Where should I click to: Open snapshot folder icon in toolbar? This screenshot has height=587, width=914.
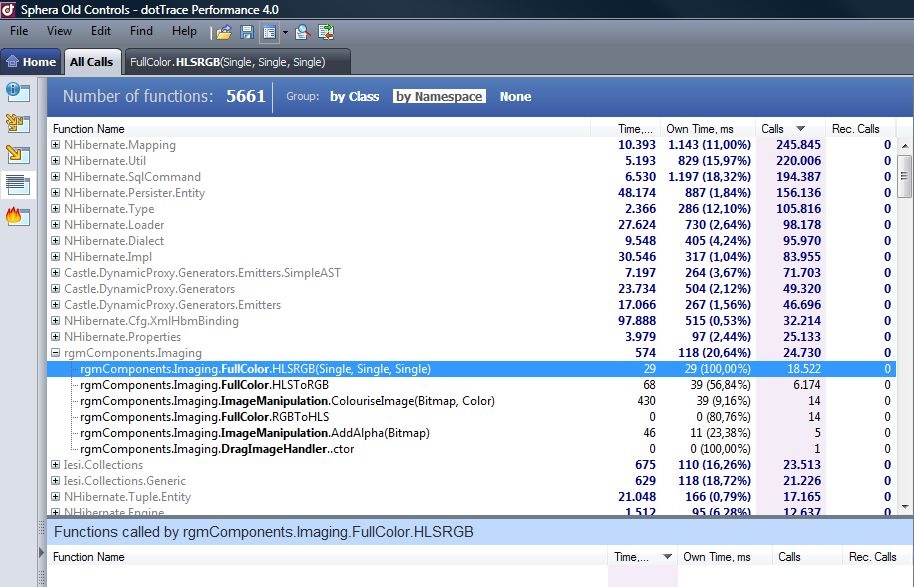click(224, 32)
